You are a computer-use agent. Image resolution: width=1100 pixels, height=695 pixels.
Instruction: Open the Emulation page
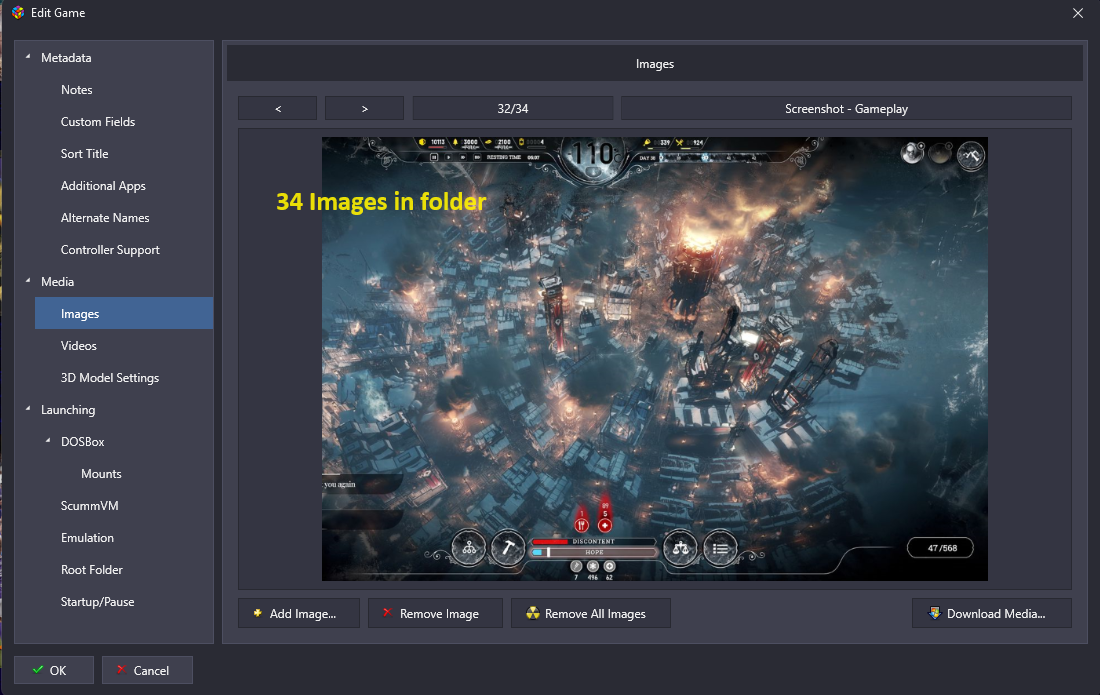coord(87,538)
